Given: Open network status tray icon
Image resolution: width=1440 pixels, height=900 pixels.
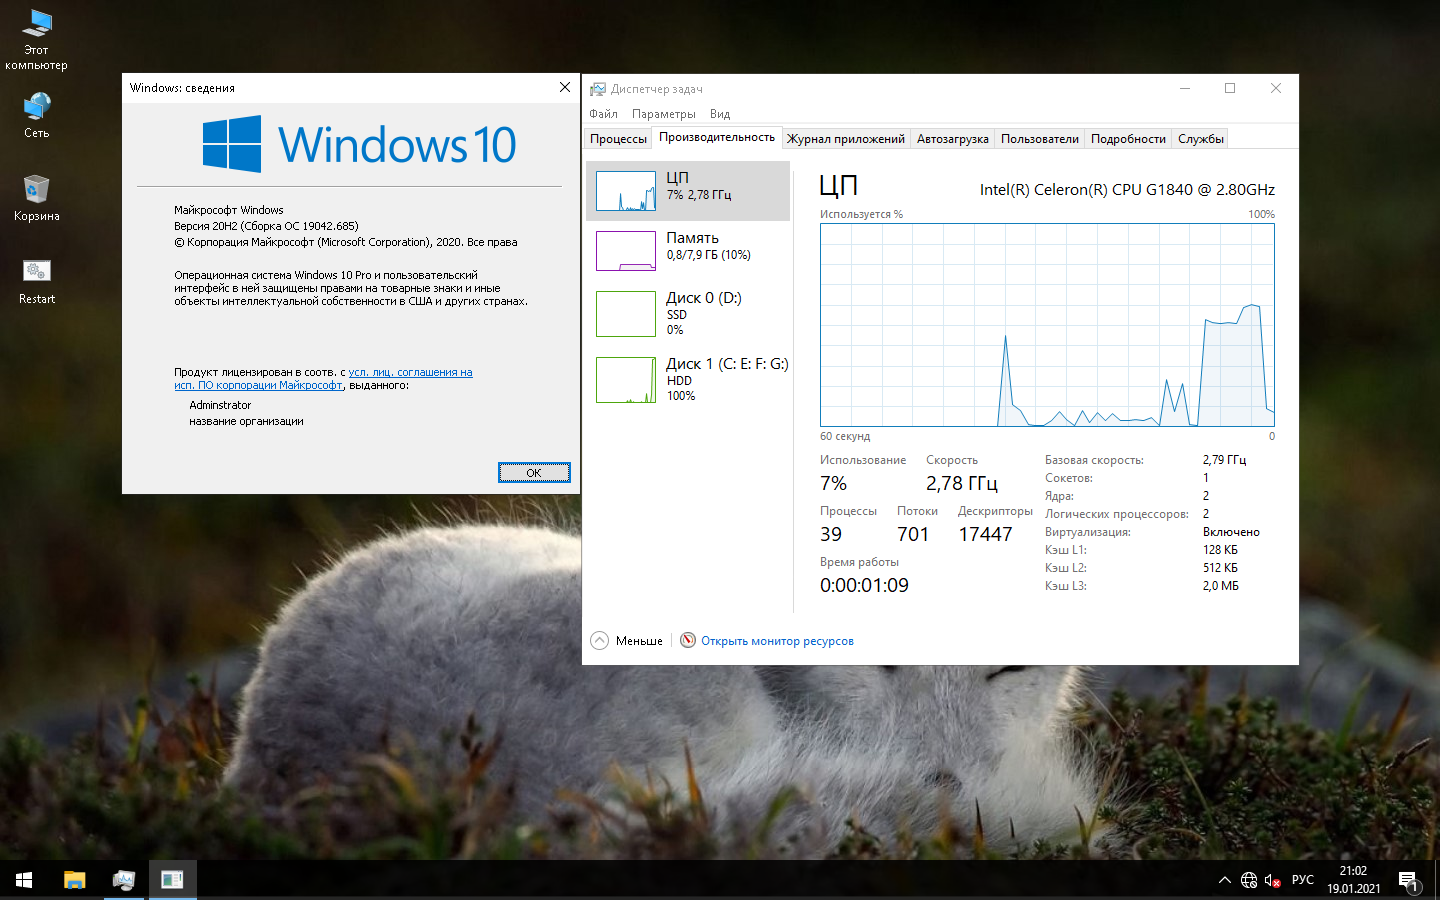Looking at the screenshot, I should click(x=1249, y=880).
